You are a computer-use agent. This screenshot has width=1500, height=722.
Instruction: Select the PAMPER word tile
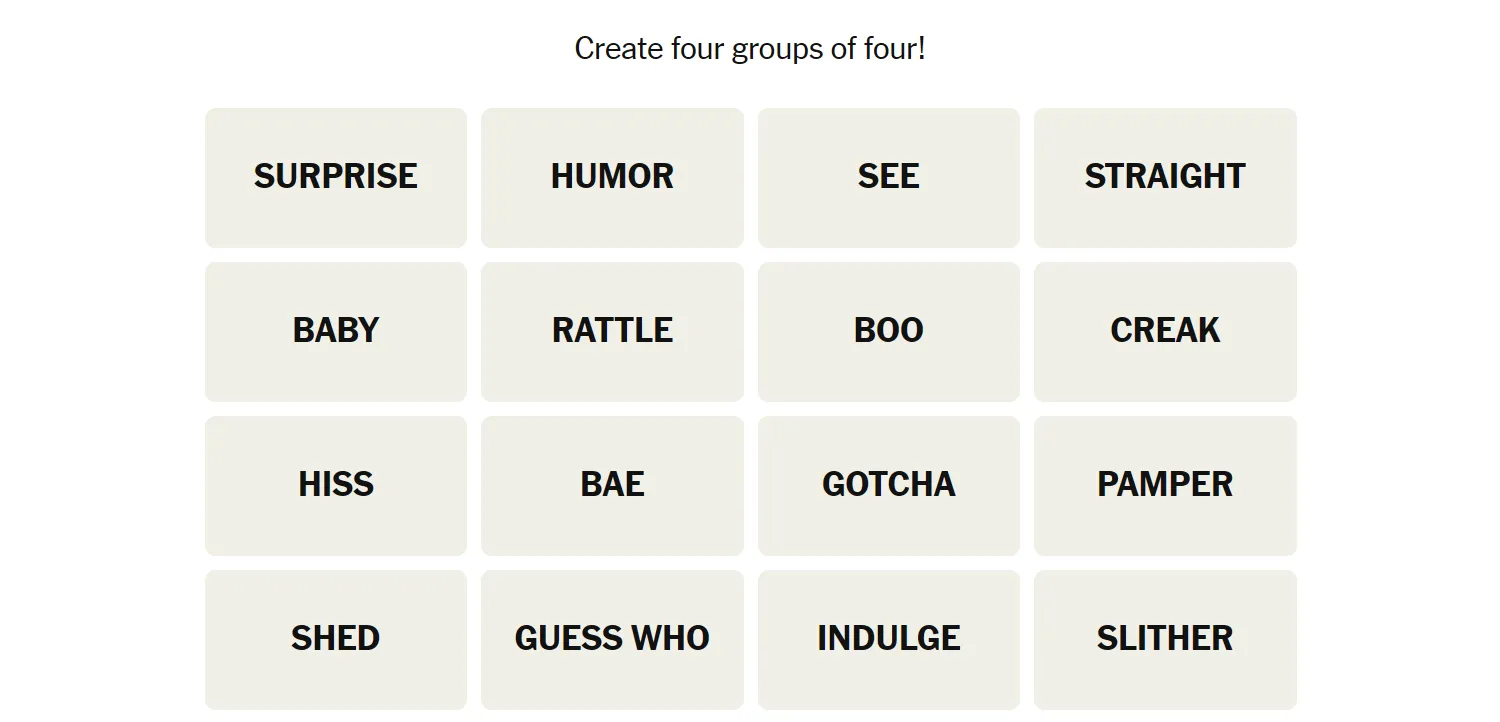click(1165, 486)
